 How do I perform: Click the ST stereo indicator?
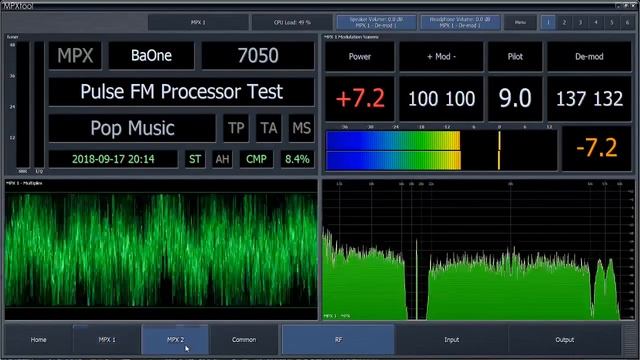tap(195, 159)
